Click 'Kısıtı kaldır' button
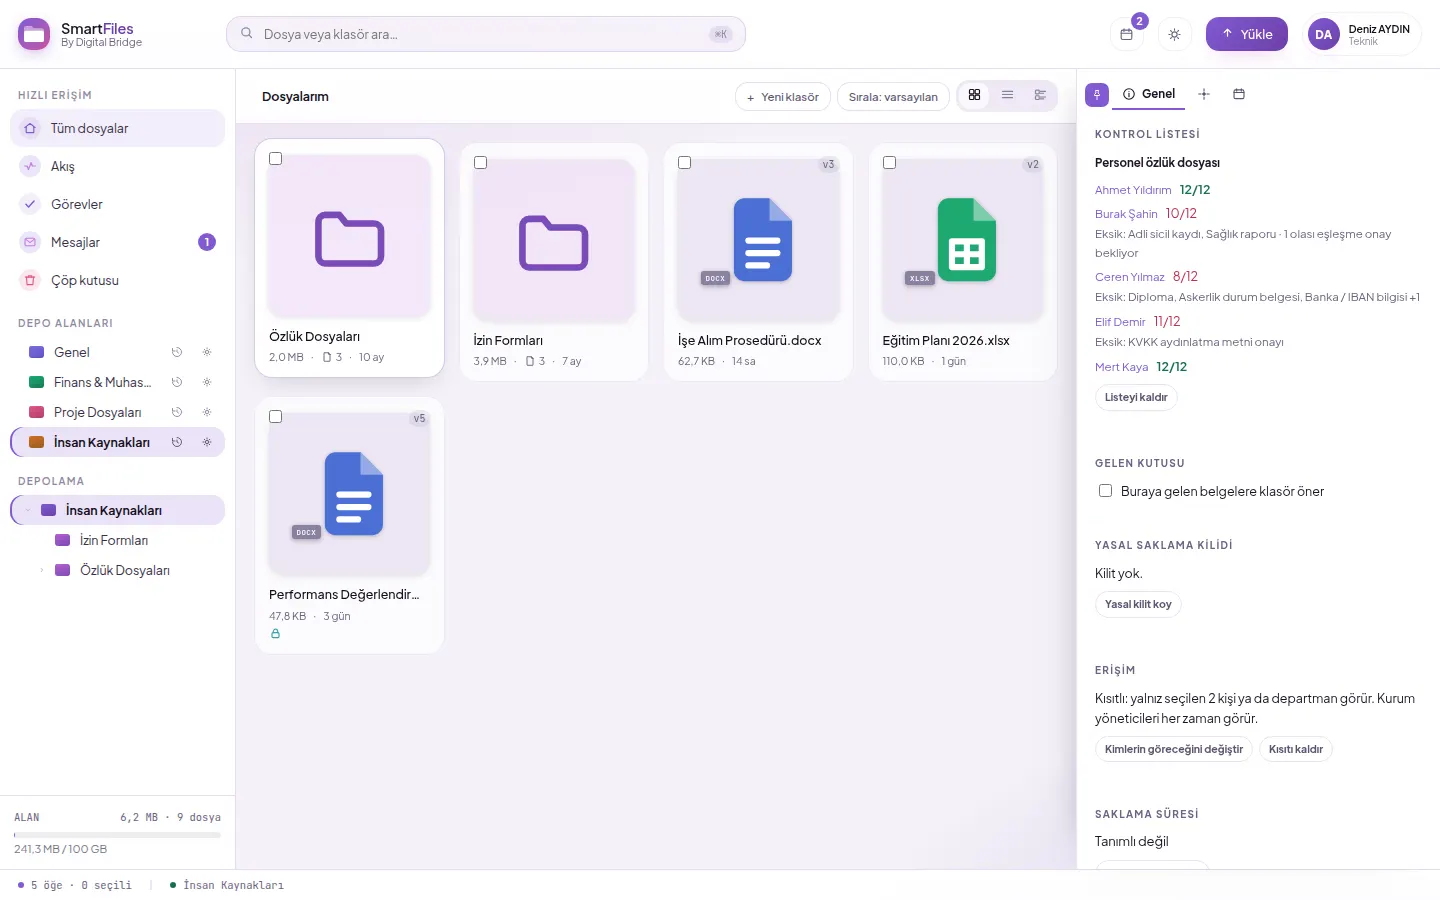The image size is (1440, 900). pos(1296,749)
